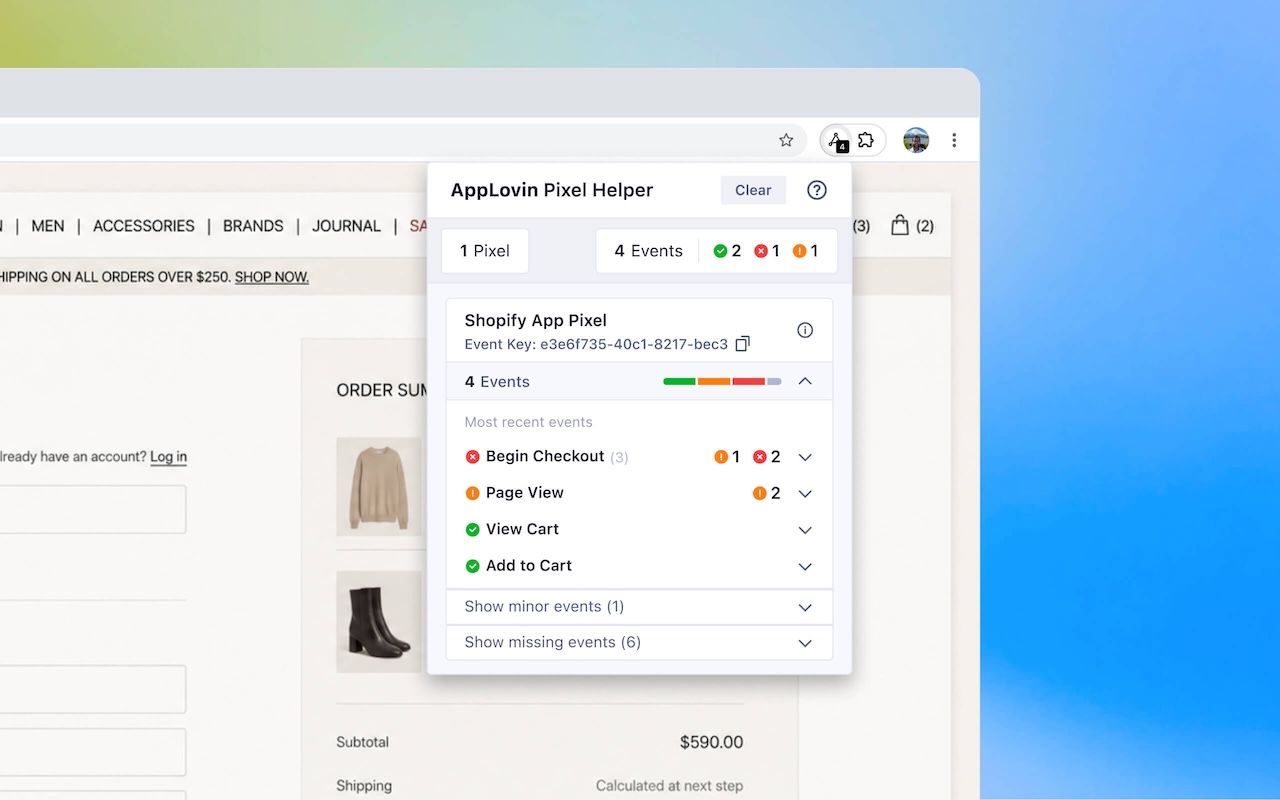
Task: Click the 'Most recent events' label
Action: (x=528, y=422)
